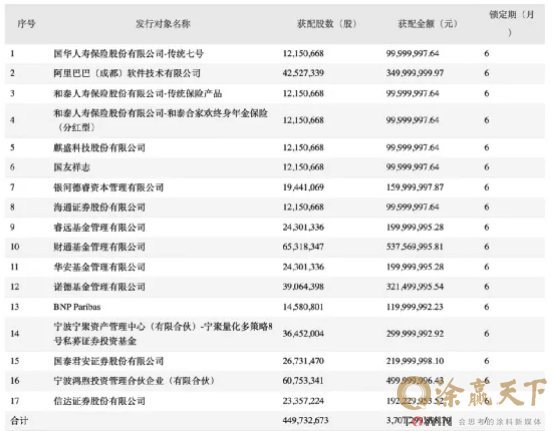Image resolution: width=552 pixels, height=431 pixels.
Task: Click the 合计 total row label
Action: (19, 420)
